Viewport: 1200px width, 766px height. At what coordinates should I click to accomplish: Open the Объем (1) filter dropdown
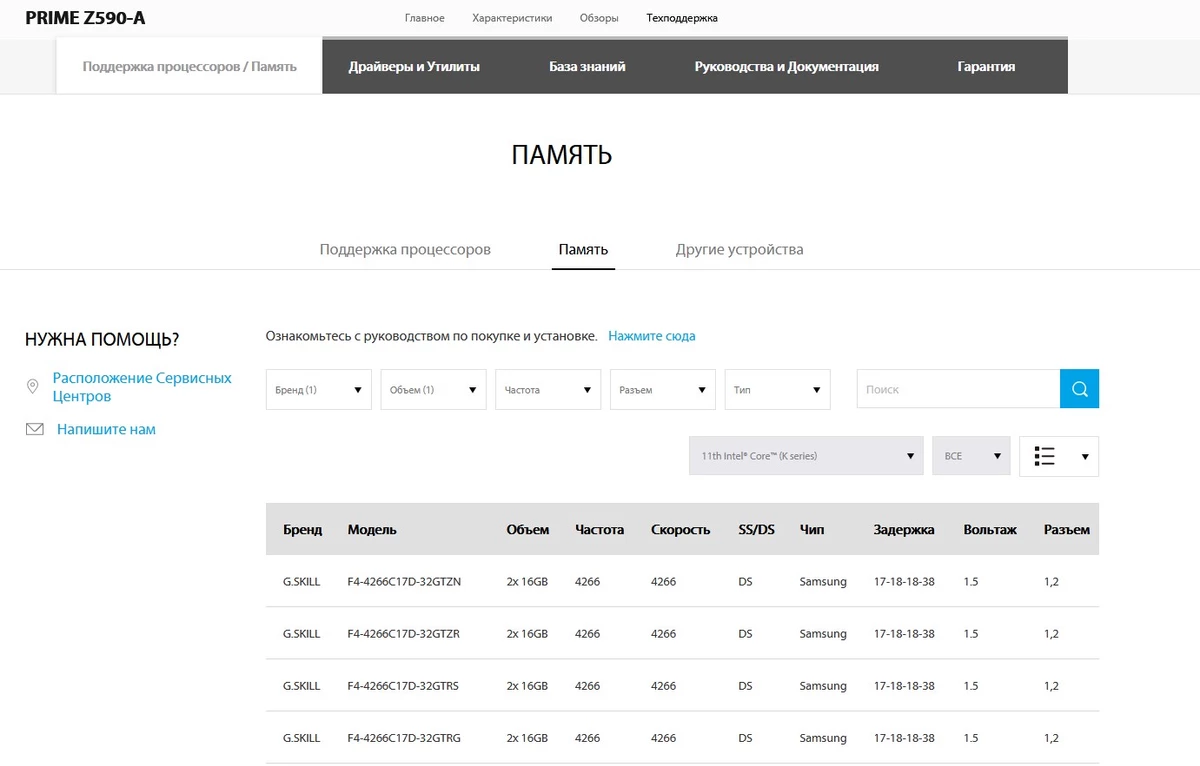433,389
